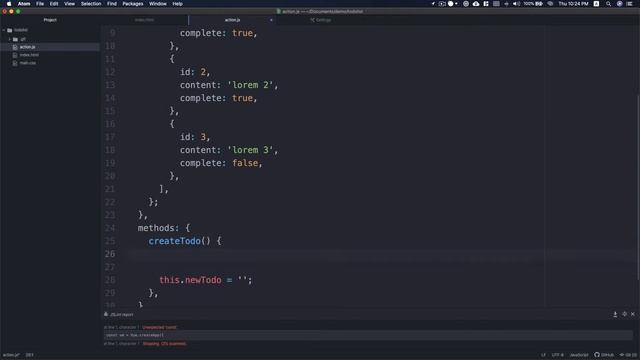Click the macOS volume icon
Image resolution: width=640 pixels, height=360 pixels.
coord(516,4)
